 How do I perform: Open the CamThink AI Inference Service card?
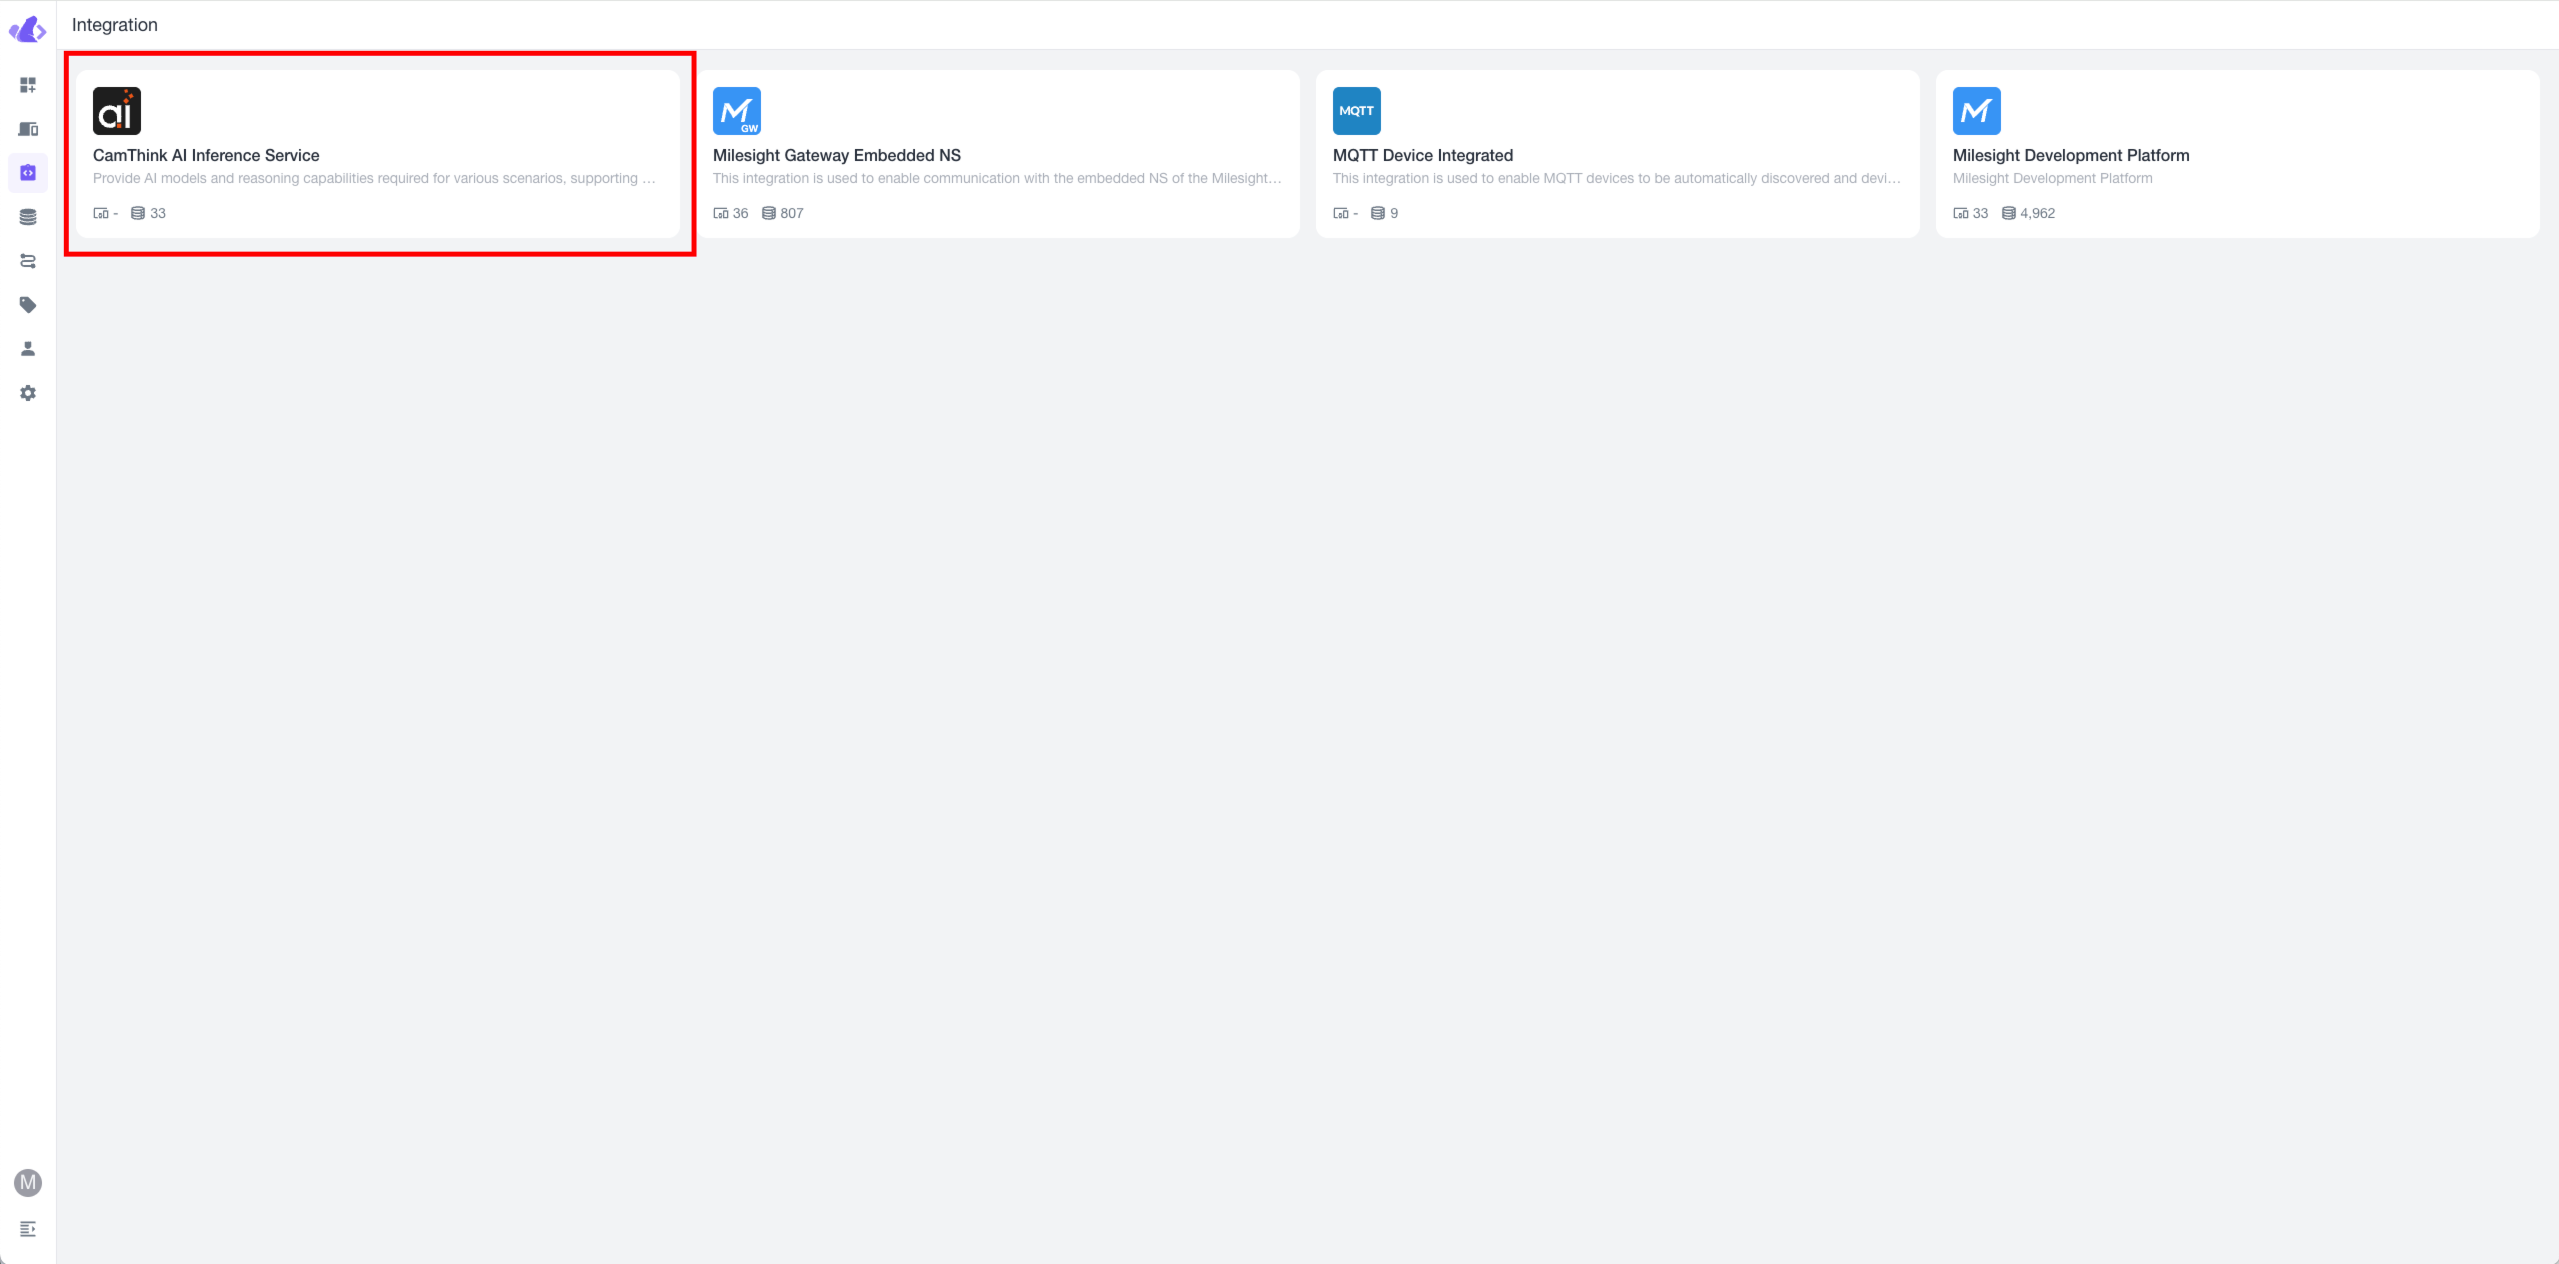[378, 155]
